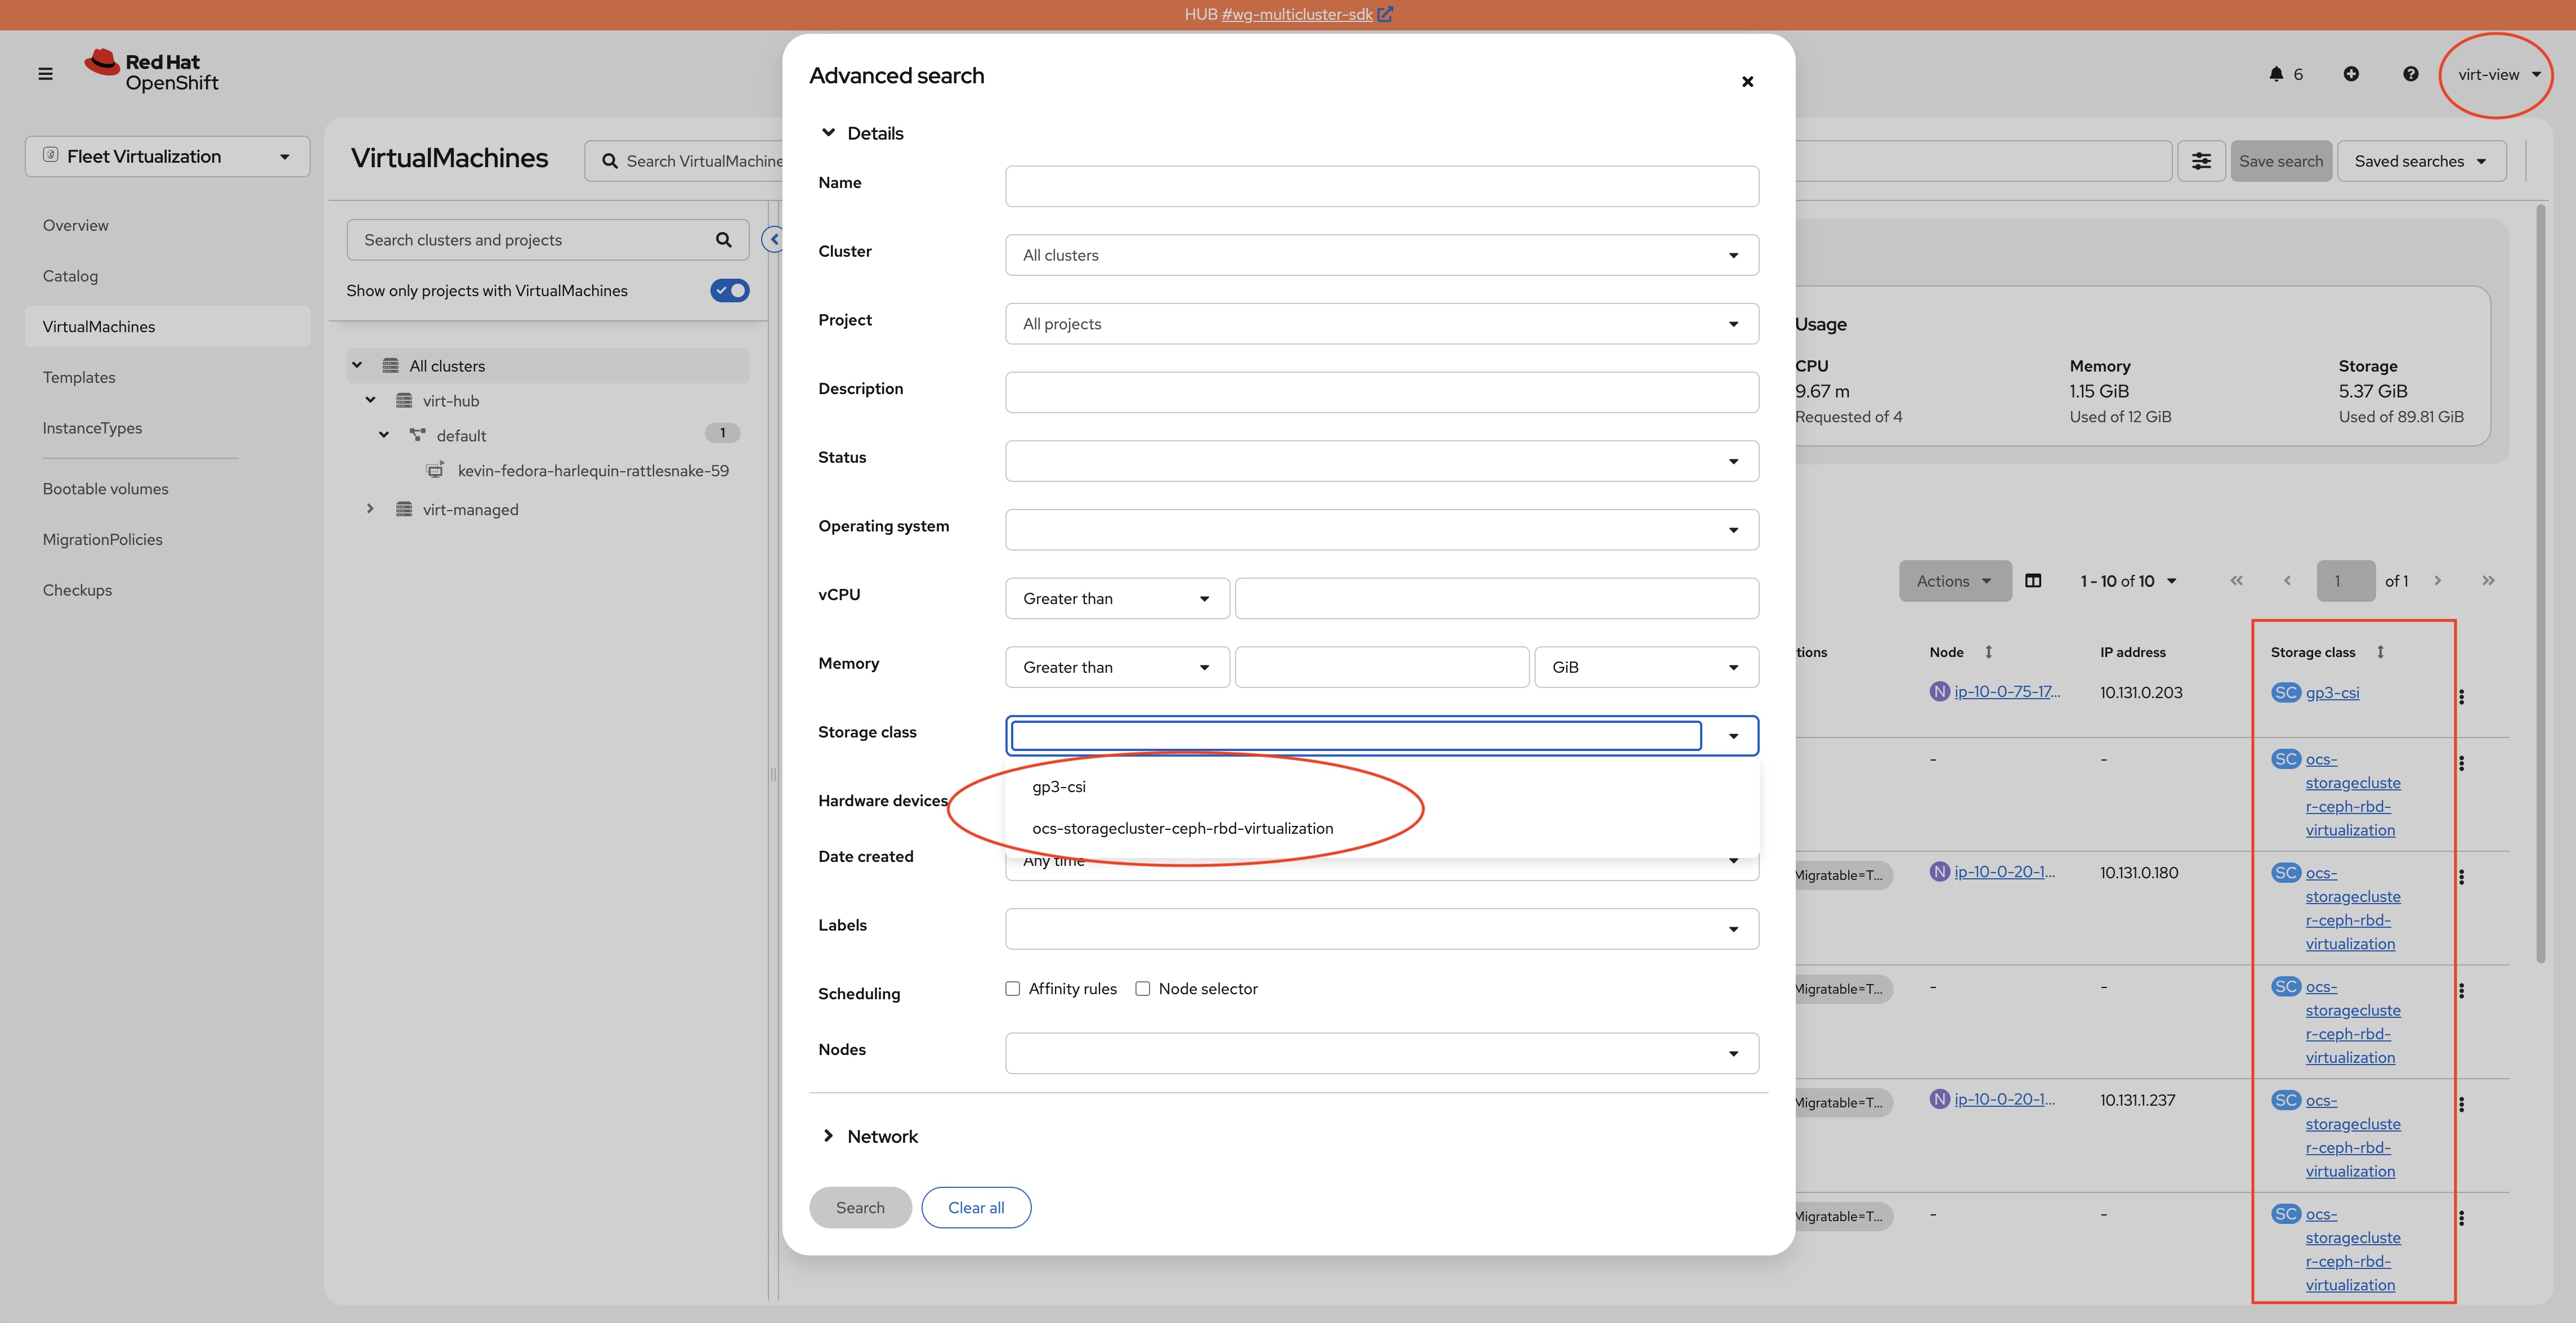Viewport: 2576px width, 1323px height.
Task: Open the help question mark icon
Action: [x=2410, y=74]
